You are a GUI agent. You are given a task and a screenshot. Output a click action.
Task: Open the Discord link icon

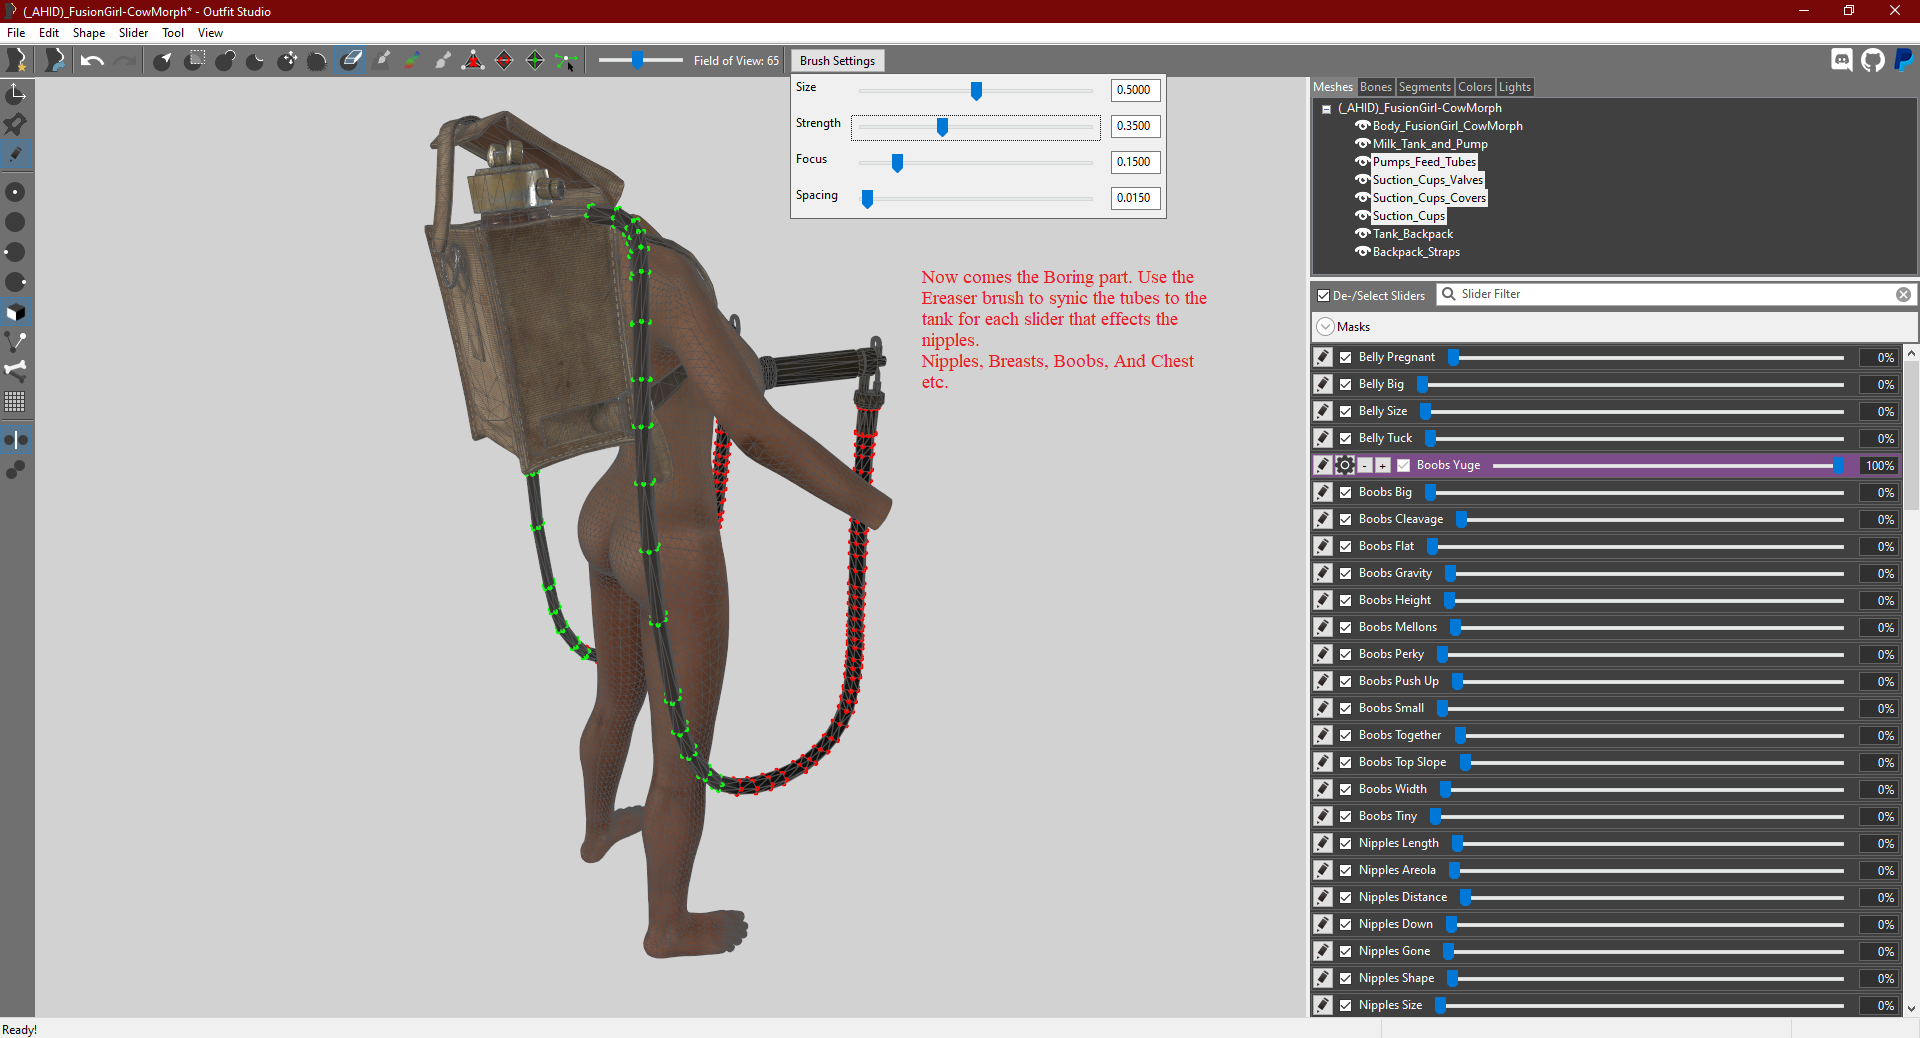point(1841,60)
